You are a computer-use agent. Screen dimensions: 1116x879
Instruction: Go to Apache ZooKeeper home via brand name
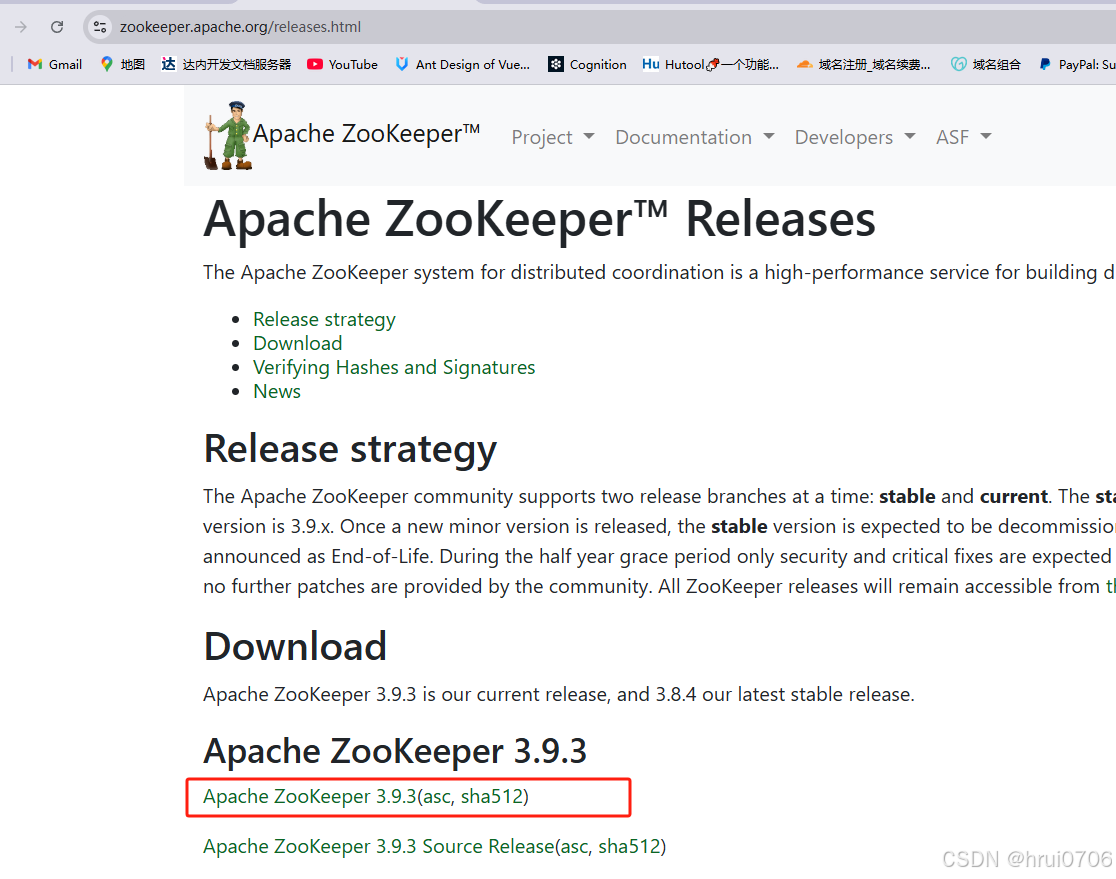coord(367,134)
